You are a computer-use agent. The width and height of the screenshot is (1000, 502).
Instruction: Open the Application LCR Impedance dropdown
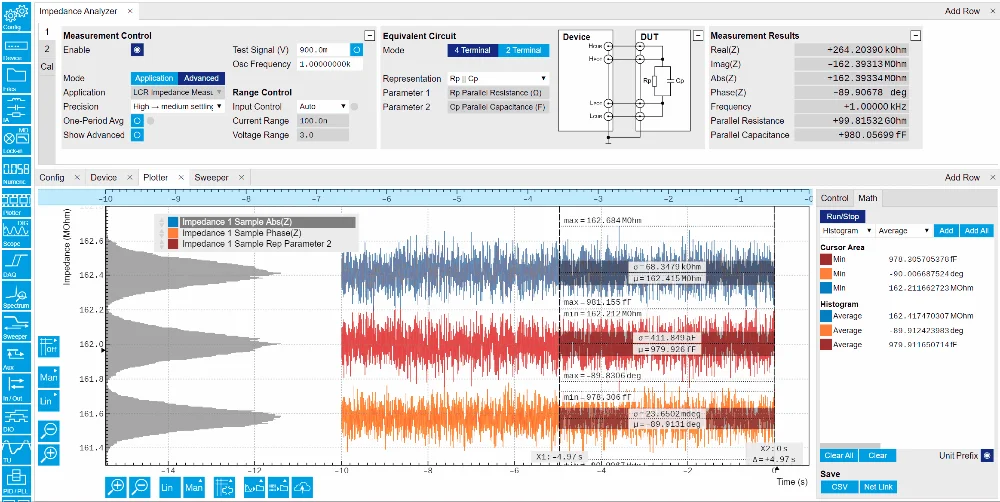(178, 92)
